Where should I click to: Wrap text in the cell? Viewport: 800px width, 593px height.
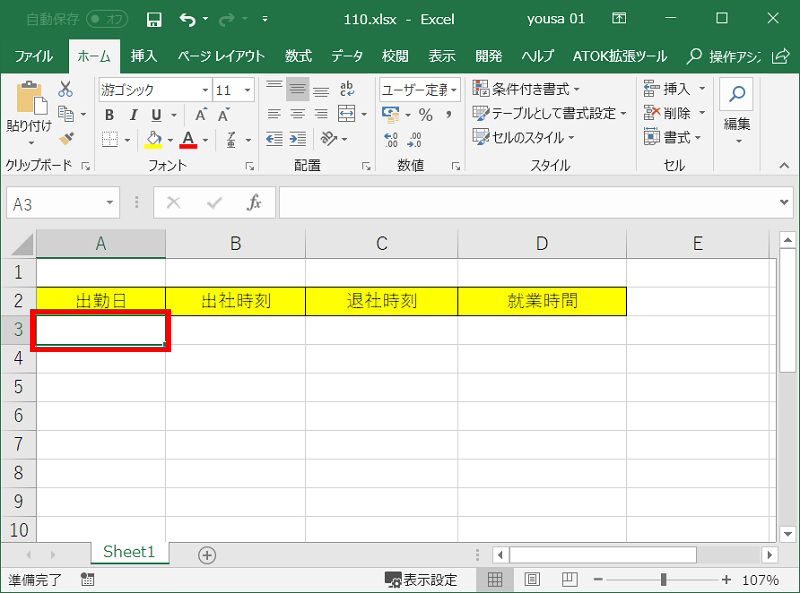point(347,89)
